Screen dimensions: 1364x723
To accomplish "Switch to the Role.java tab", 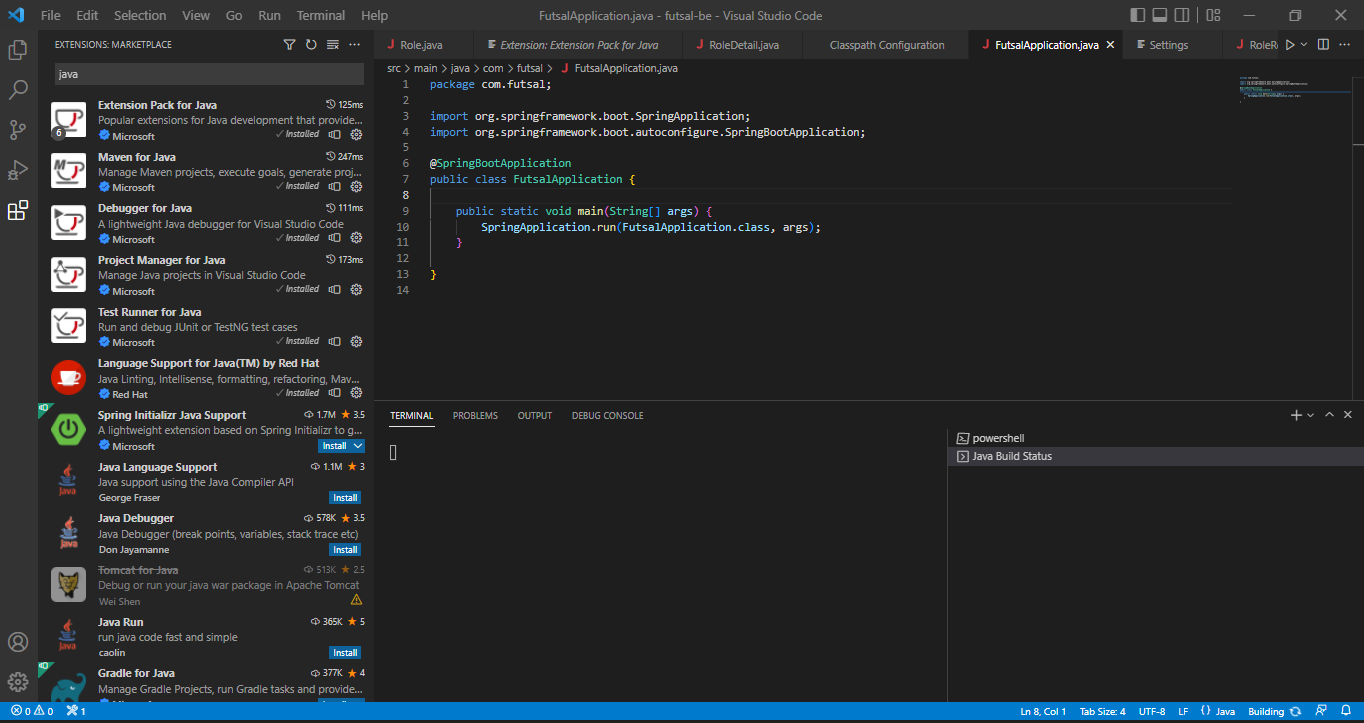I will click(x=420, y=45).
